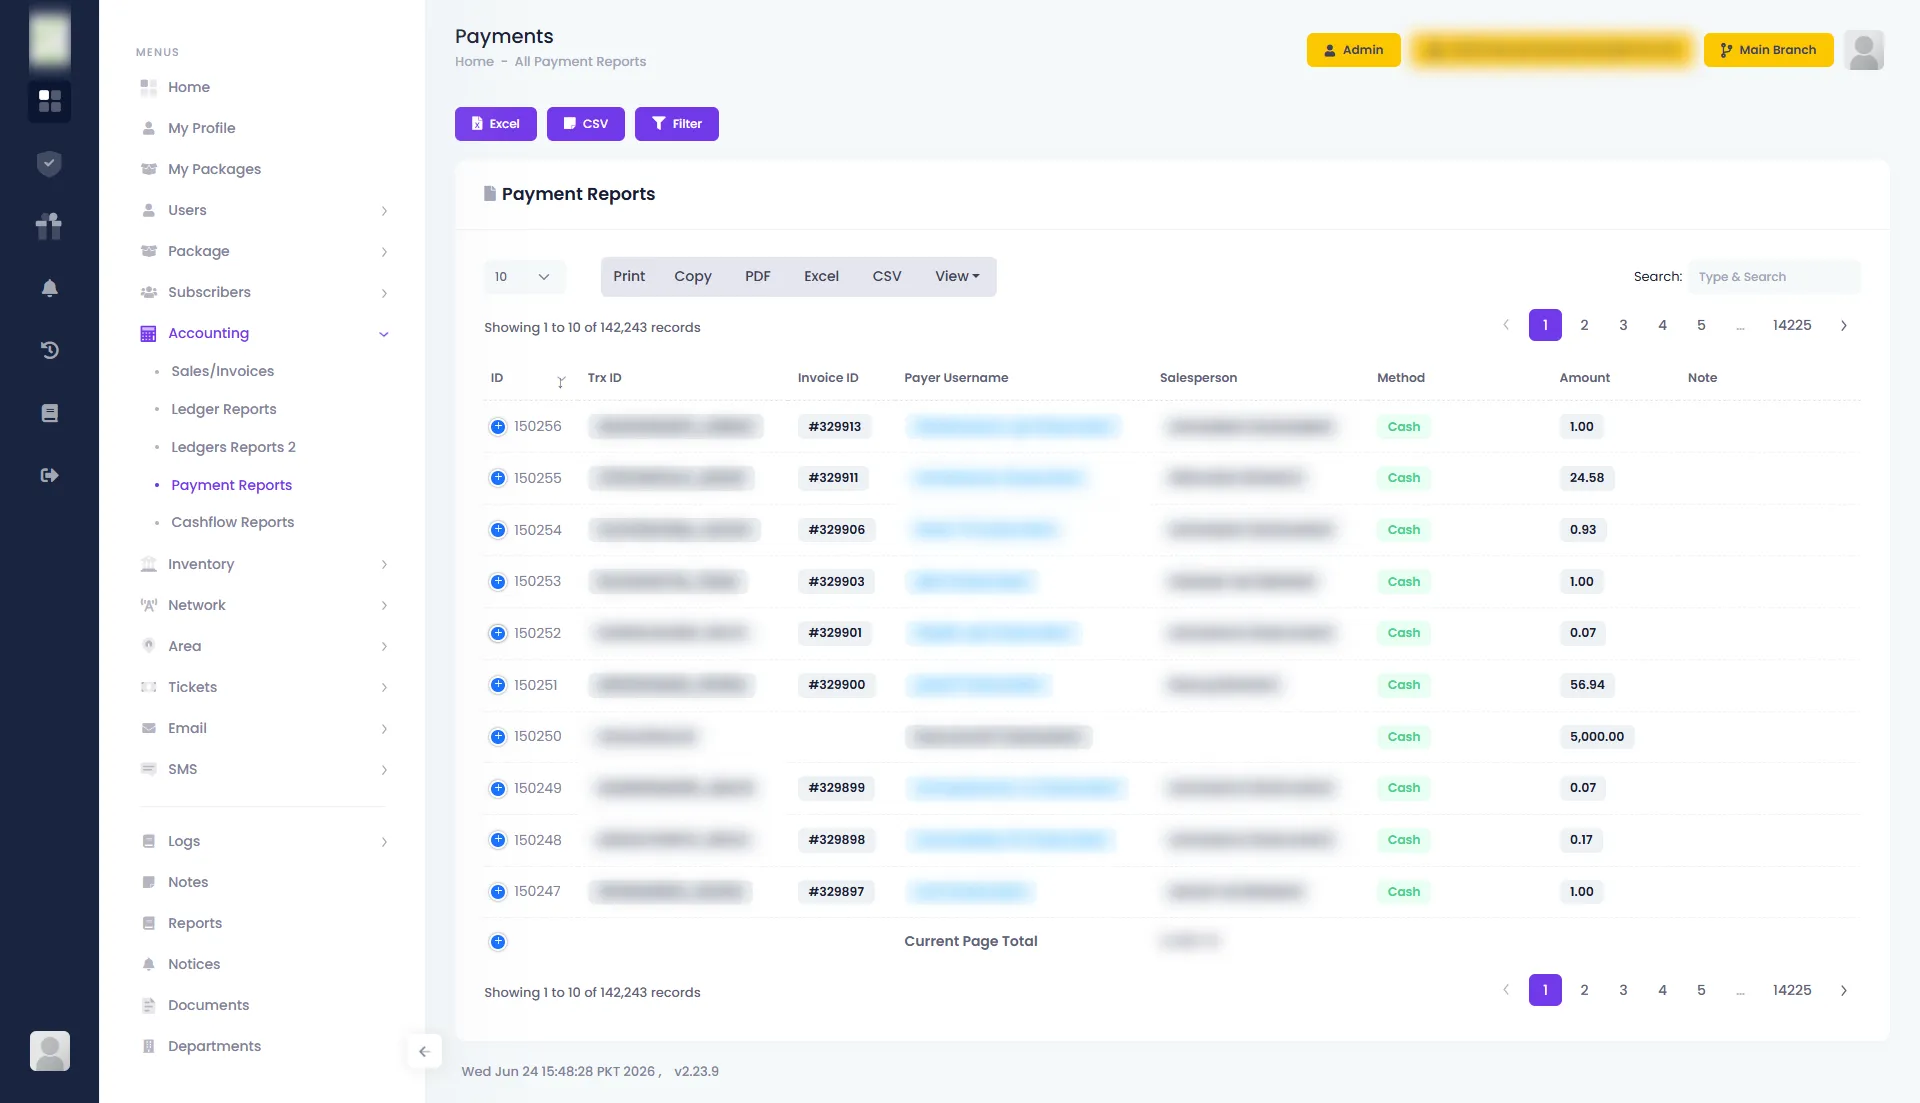Open the View dropdown in table toolbar

point(957,277)
